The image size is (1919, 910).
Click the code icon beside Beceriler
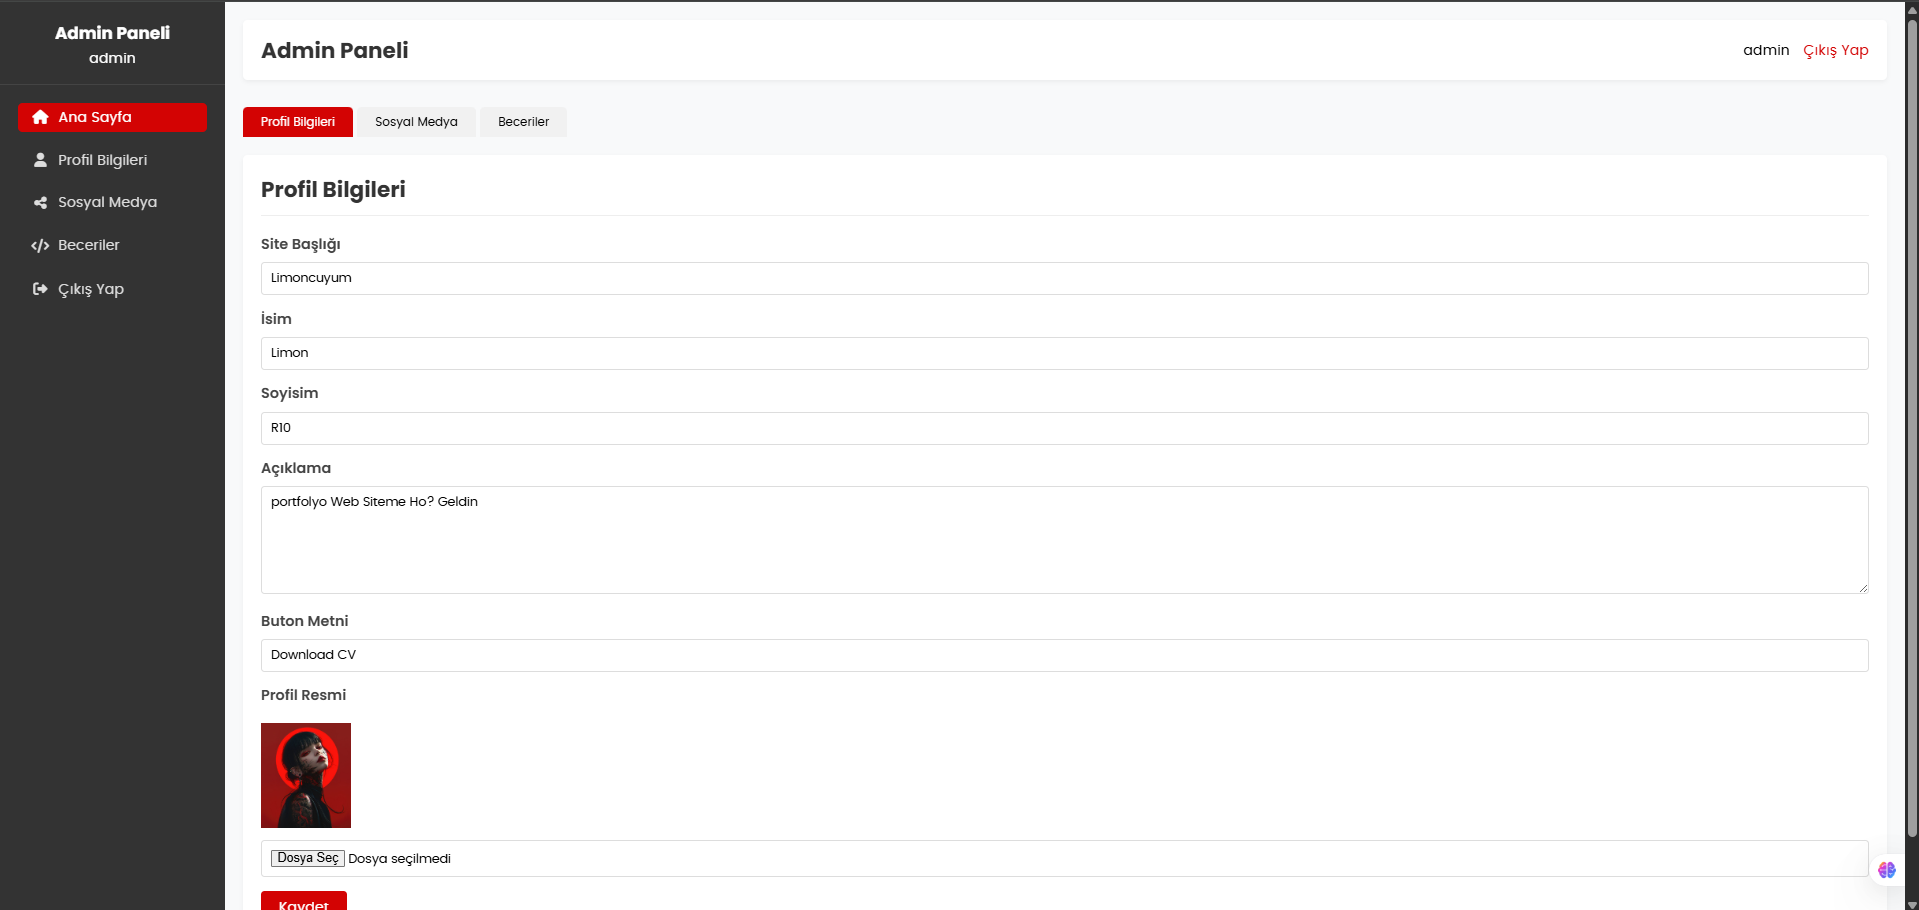[40, 246]
